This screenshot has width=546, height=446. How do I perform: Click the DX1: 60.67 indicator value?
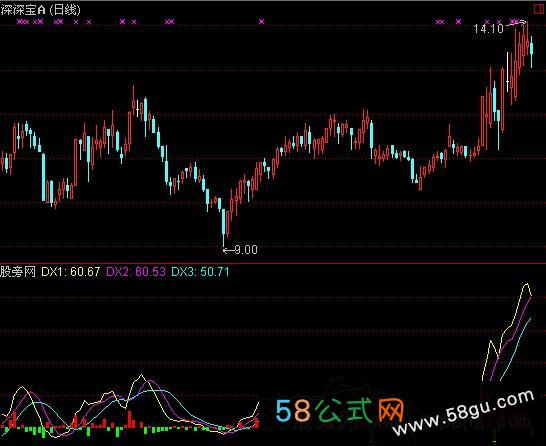pos(71,272)
